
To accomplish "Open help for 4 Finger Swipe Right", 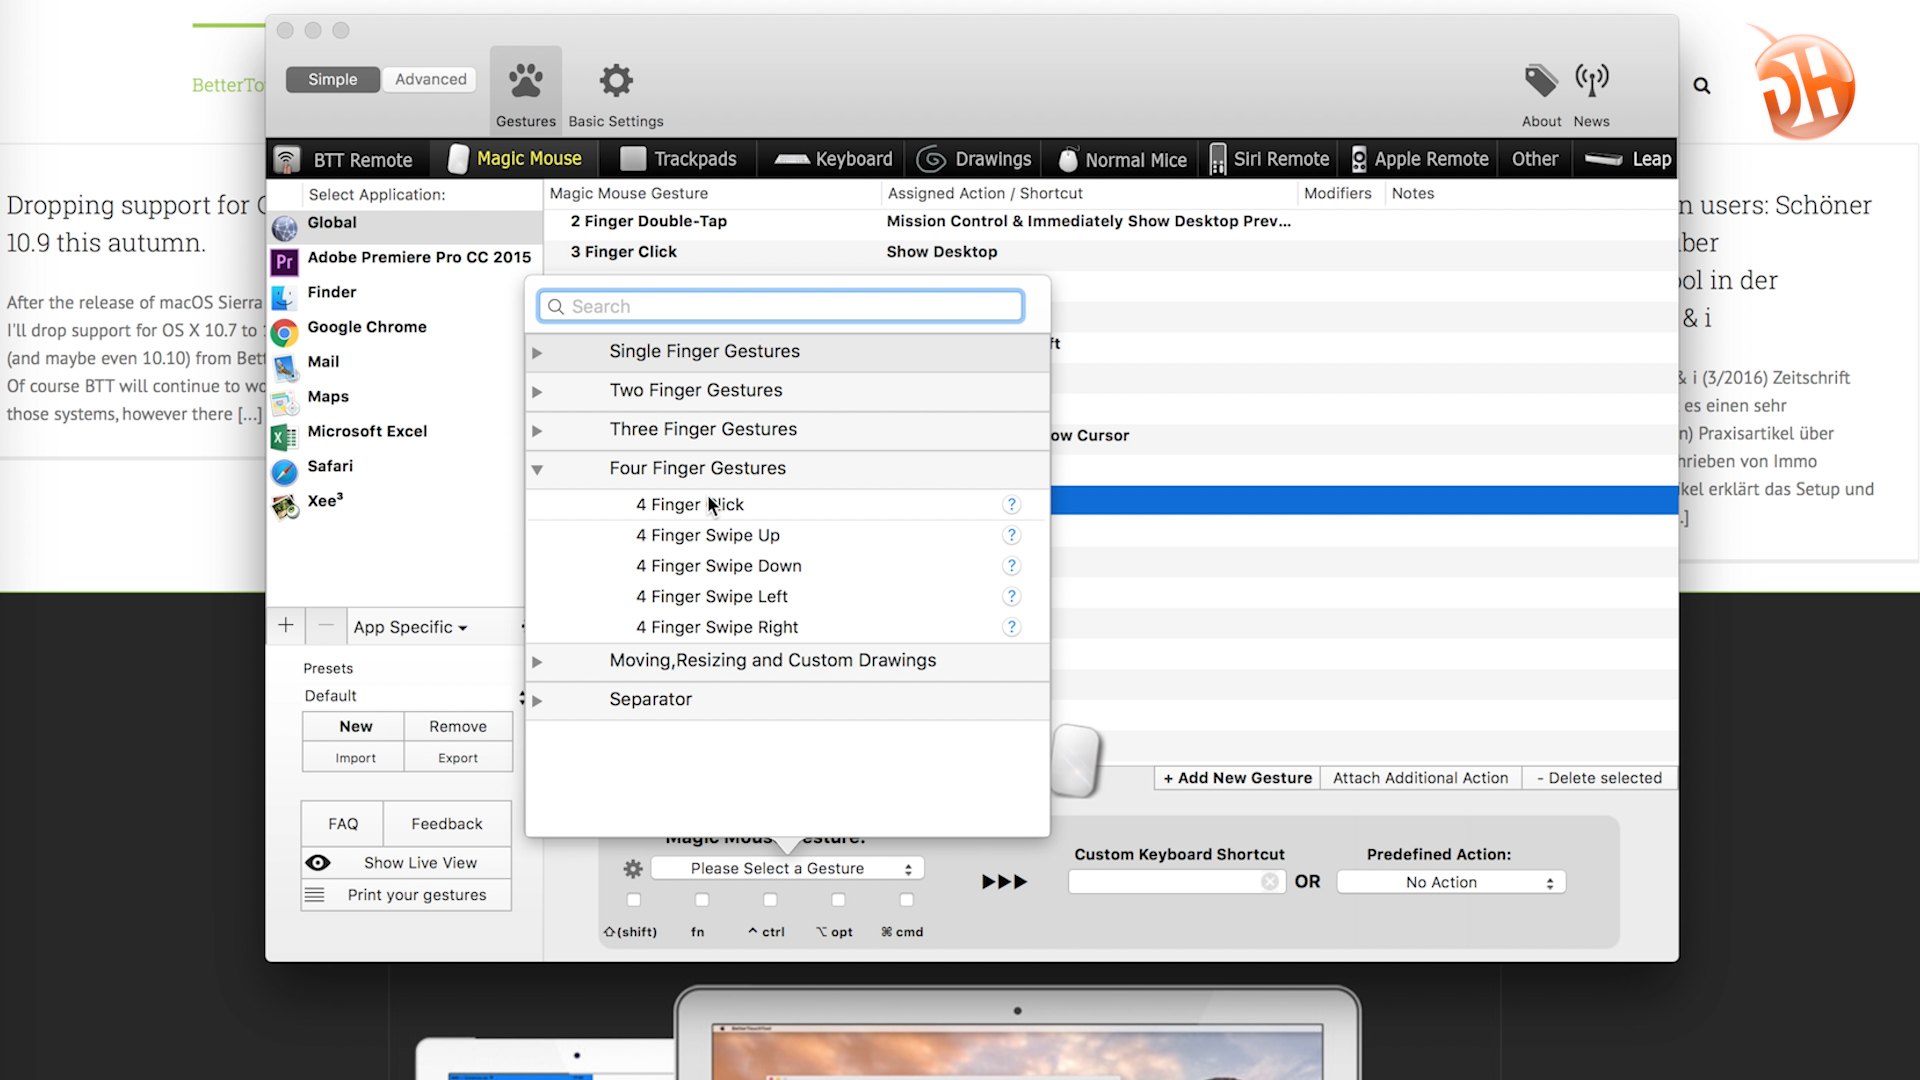I will coord(1011,627).
